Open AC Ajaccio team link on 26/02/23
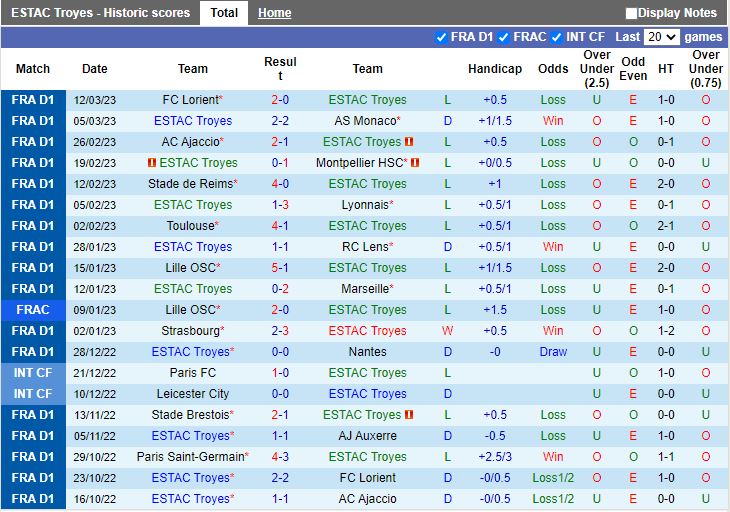 point(191,141)
